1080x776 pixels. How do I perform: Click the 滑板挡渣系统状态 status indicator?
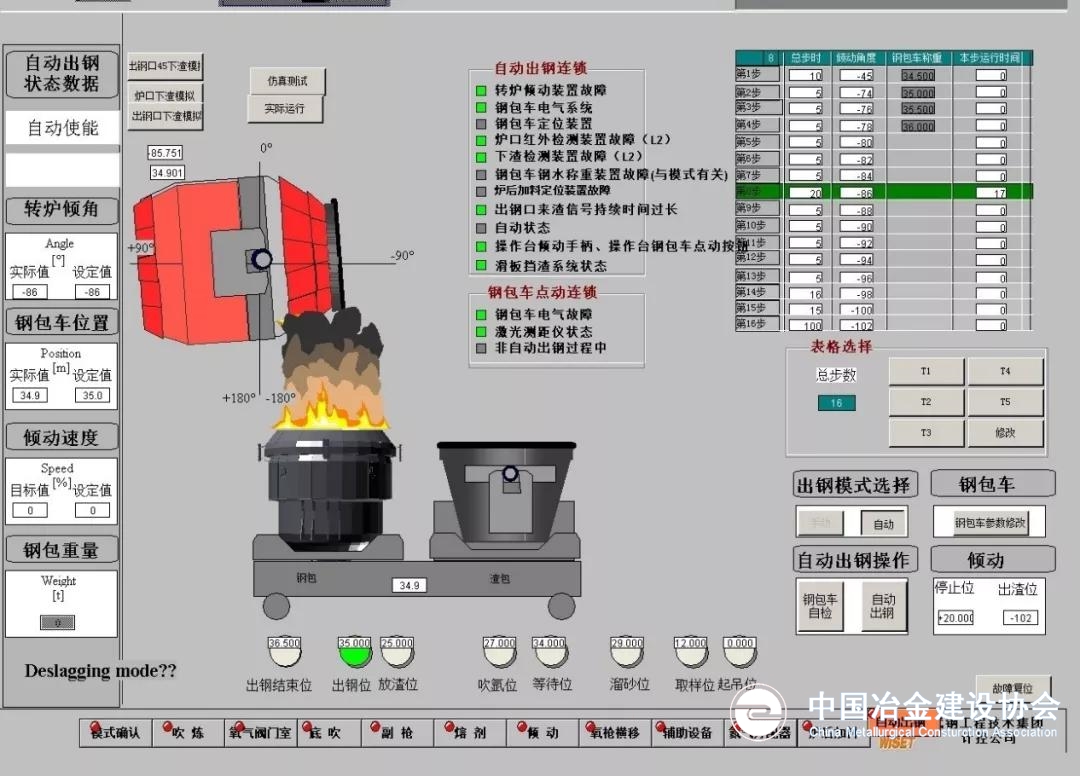point(481,265)
